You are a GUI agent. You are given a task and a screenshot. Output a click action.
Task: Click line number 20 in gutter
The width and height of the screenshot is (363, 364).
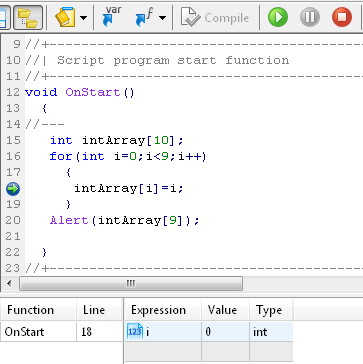[x=13, y=220]
